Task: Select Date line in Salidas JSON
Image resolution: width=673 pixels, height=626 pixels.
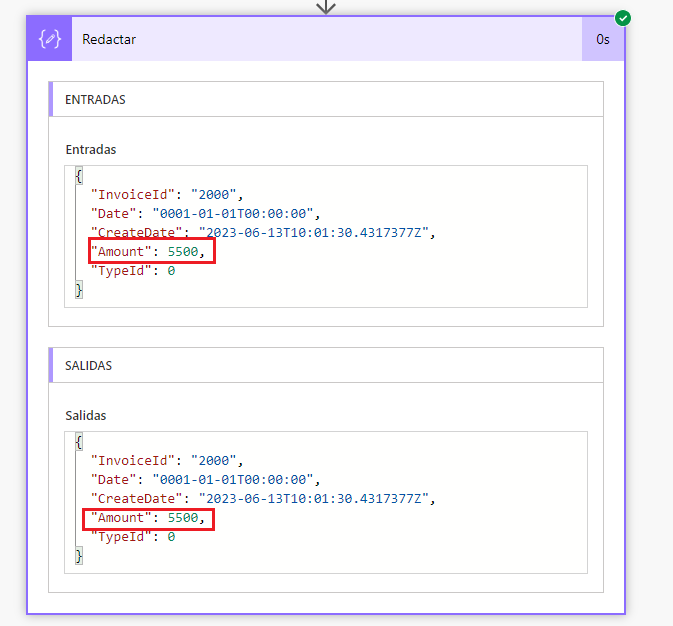Action: (x=205, y=480)
